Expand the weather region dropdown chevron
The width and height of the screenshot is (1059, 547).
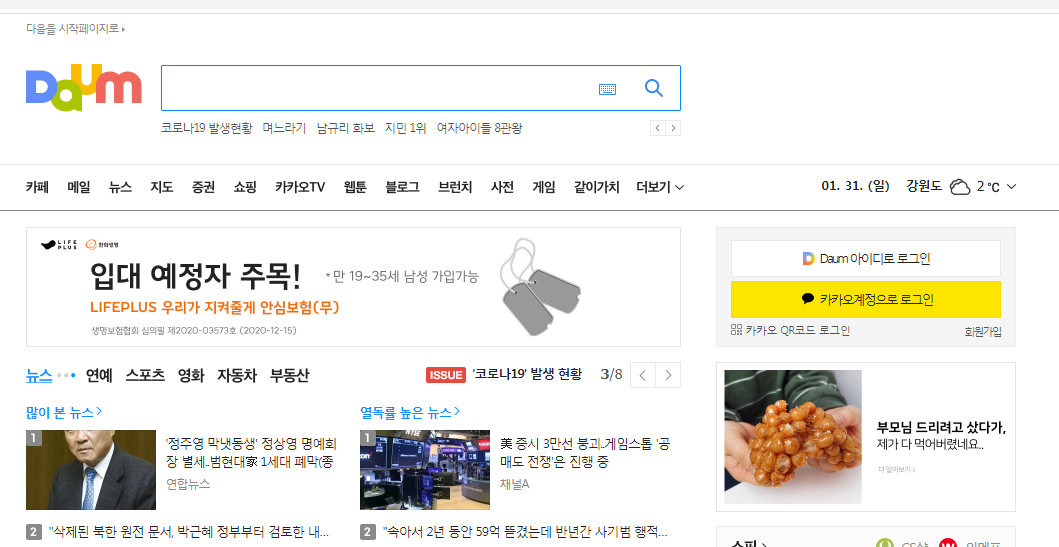[x=1011, y=187]
